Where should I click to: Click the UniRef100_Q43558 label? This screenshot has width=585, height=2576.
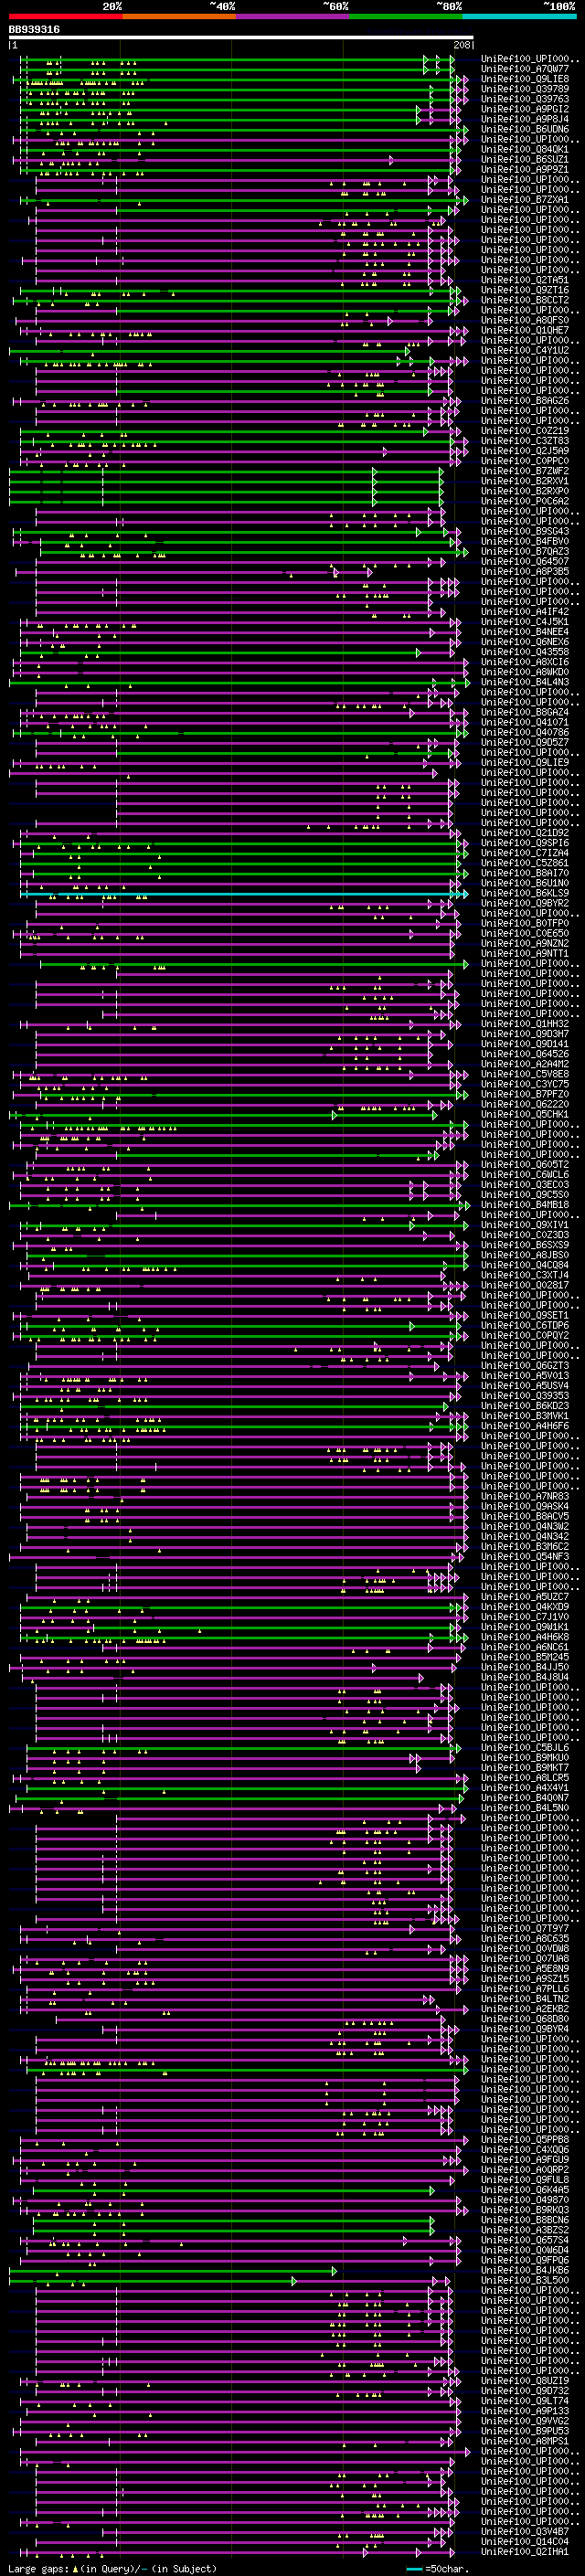[525, 652]
